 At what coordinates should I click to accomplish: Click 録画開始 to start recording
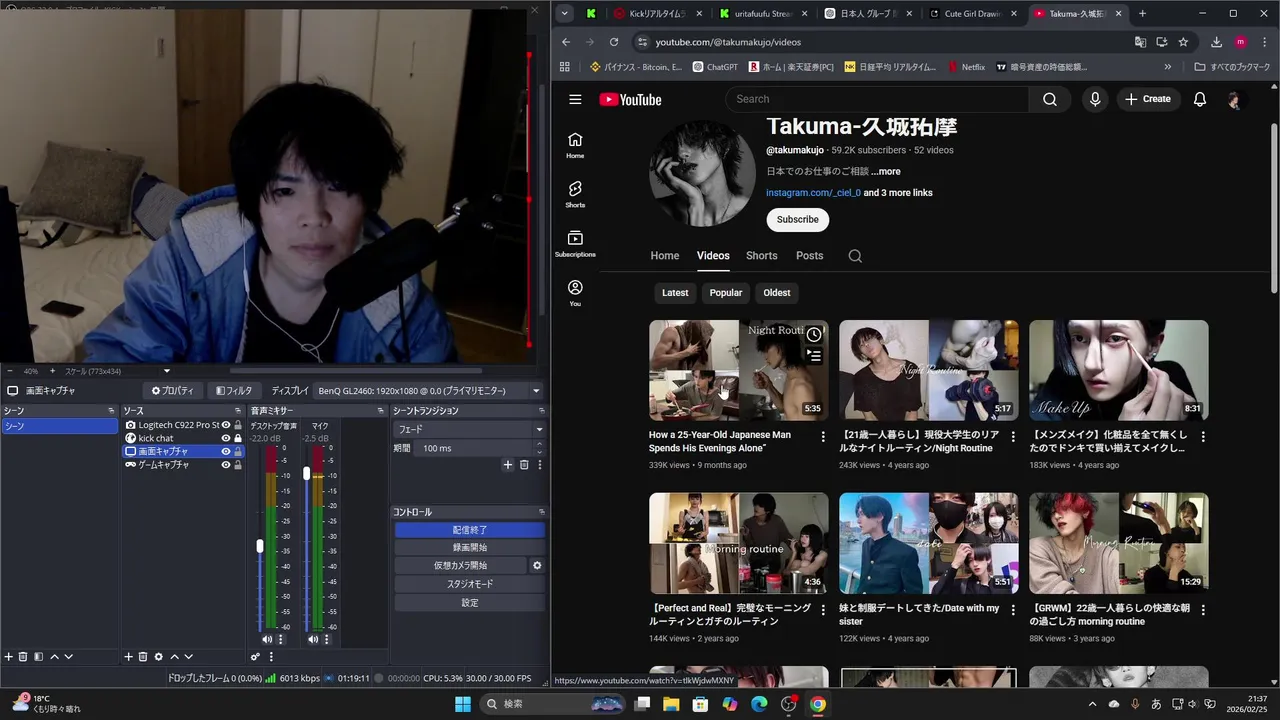(x=470, y=548)
